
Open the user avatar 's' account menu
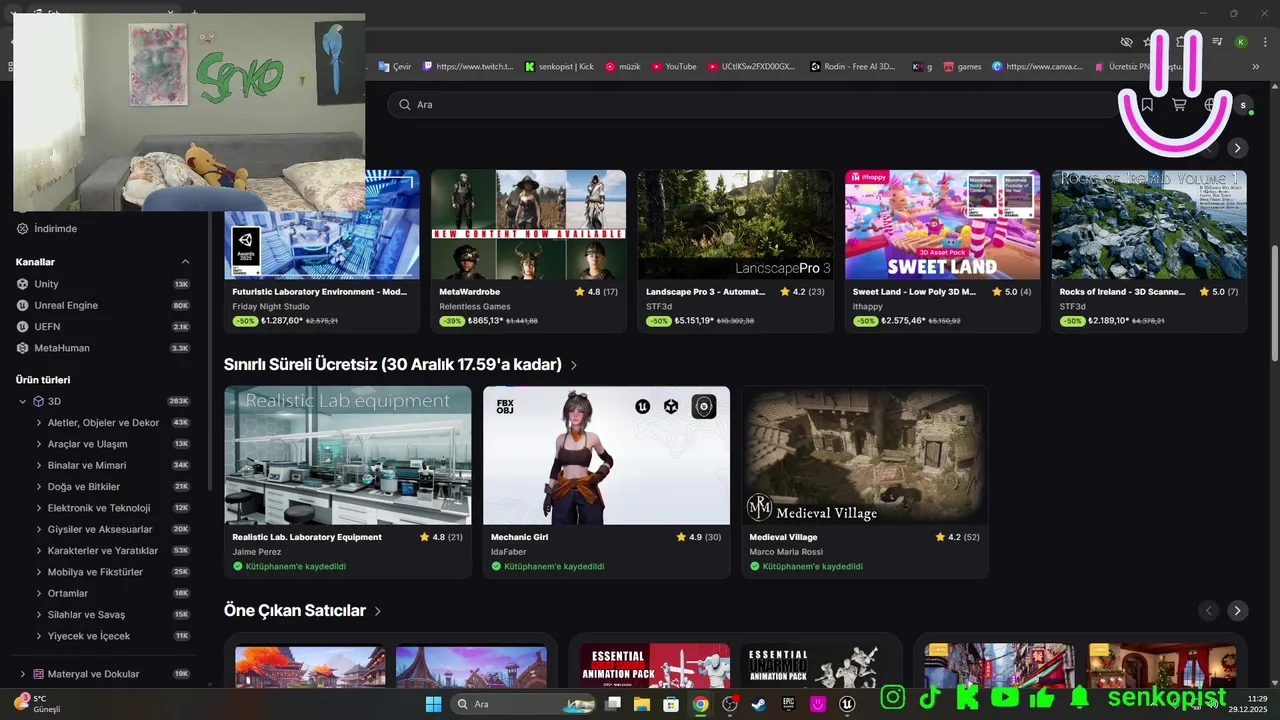click(x=1243, y=105)
